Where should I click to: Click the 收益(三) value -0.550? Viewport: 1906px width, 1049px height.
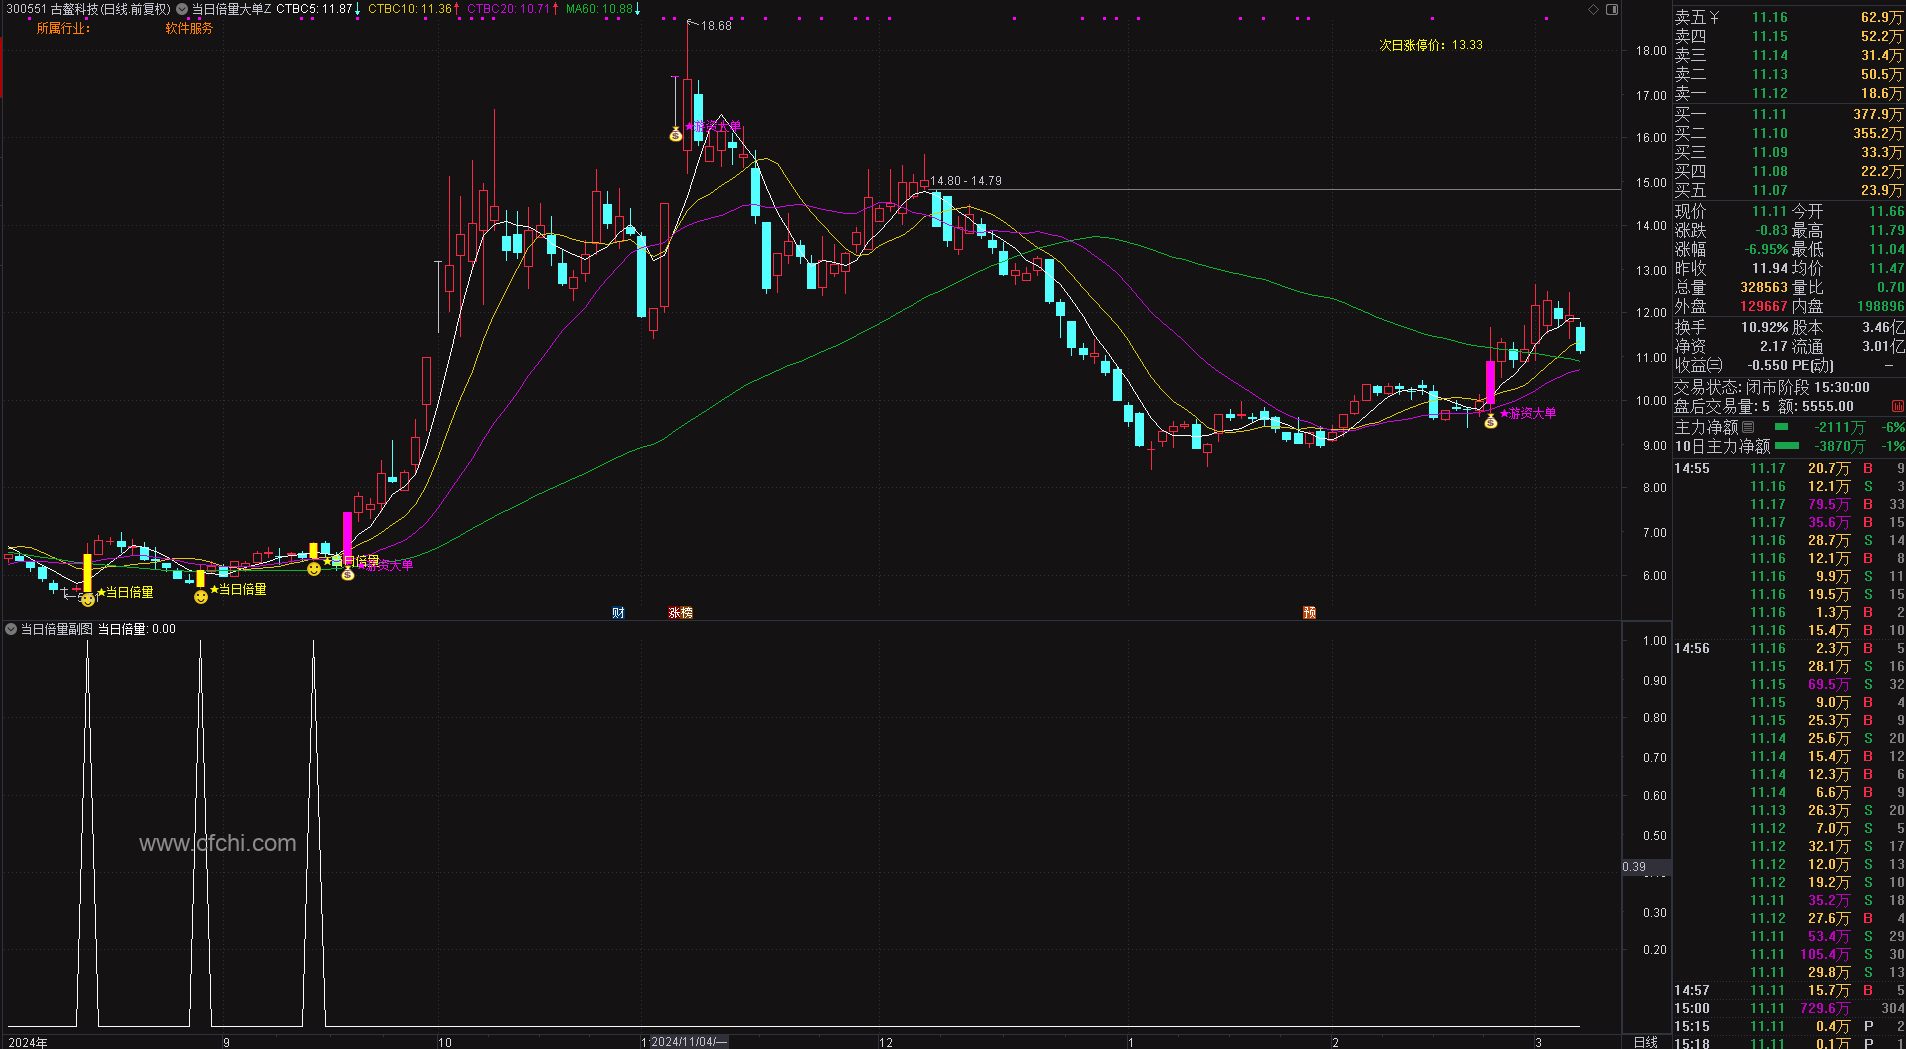pyautogui.click(x=1767, y=365)
